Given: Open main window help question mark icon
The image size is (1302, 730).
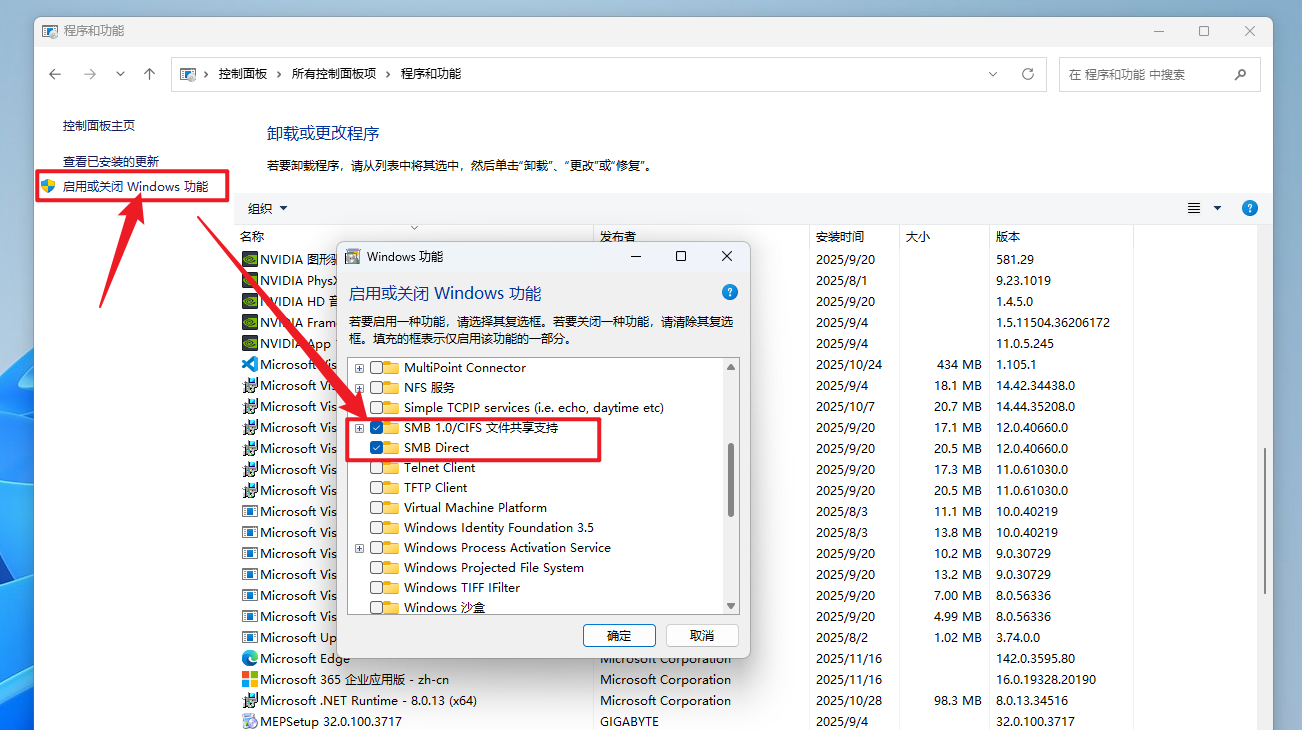Looking at the screenshot, I should (x=1249, y=208).
